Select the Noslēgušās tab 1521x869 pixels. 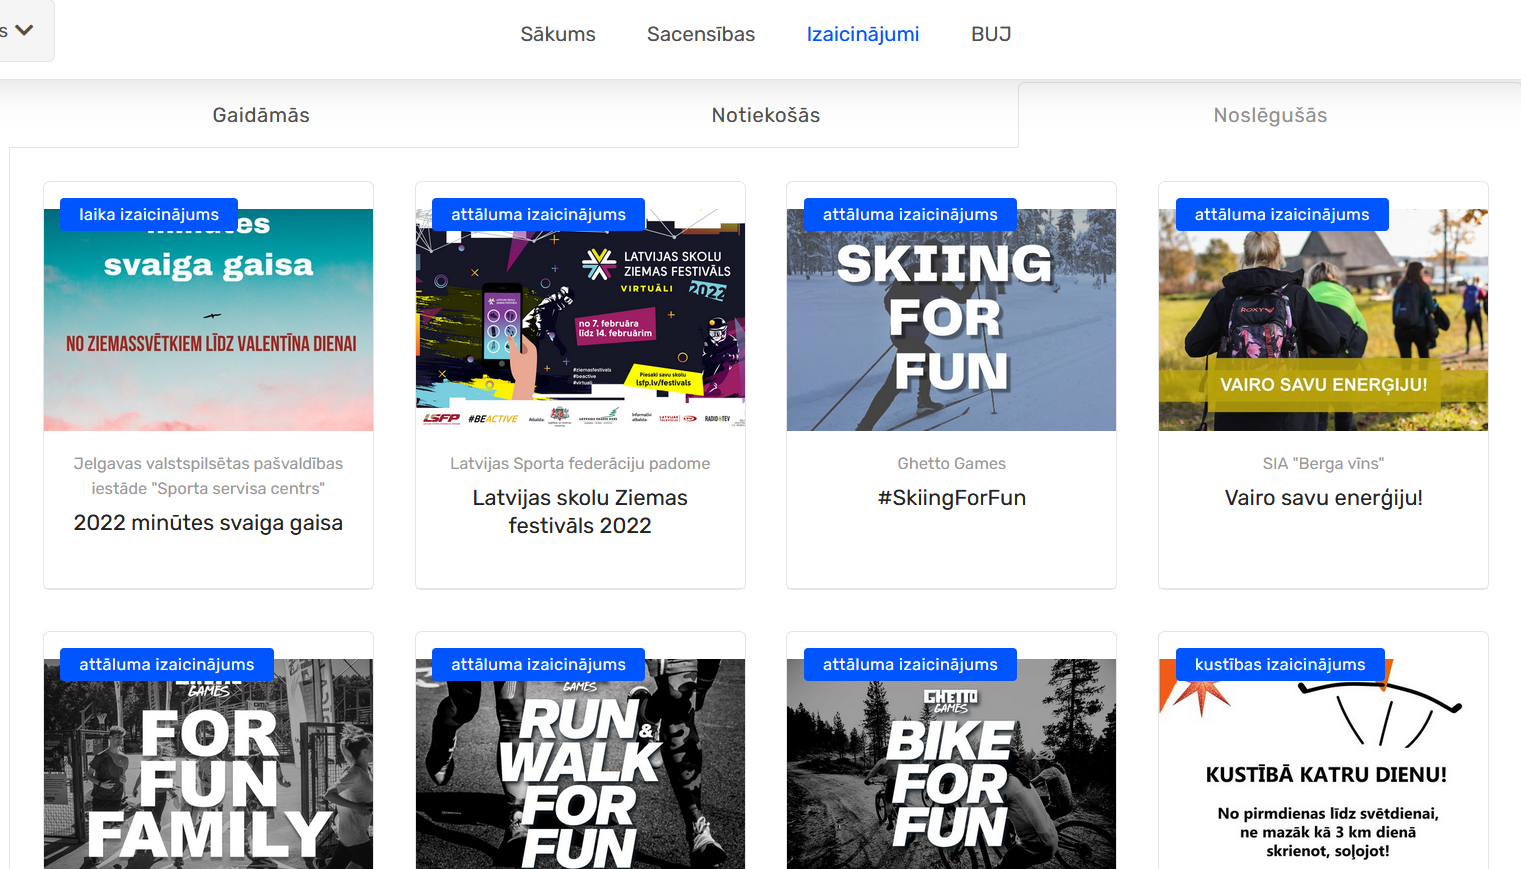tap(1270, 115)
